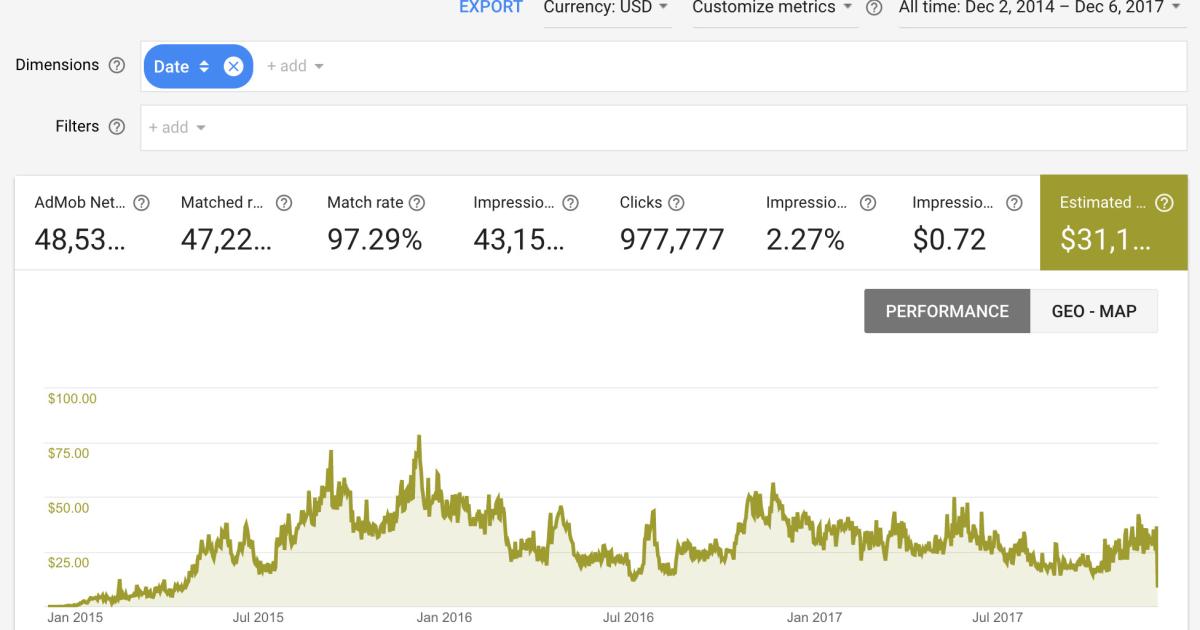The image size is (1200, 630).
Task: Open the All time date range picker
Action: (1041, 8)
